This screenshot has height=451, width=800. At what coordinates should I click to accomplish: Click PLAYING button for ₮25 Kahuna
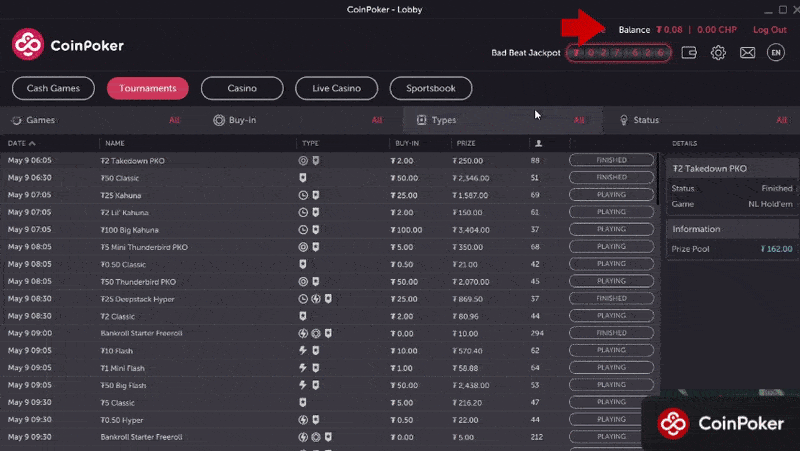pos(611,195)
